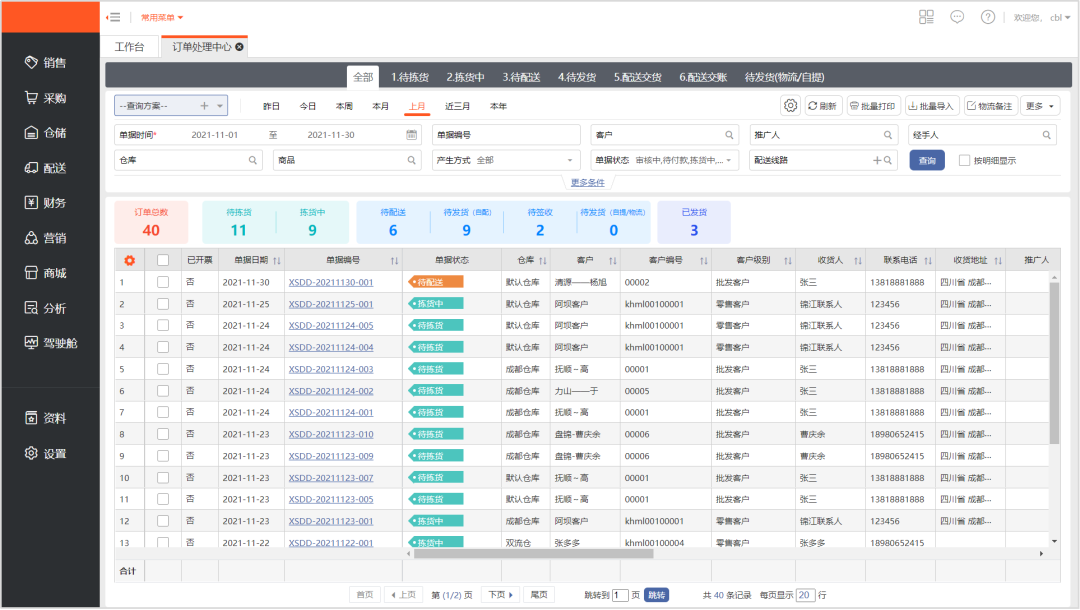The image size is (1080, 610).
Task: Switch to the 3.待配送 tab
Action: [522, 77]
